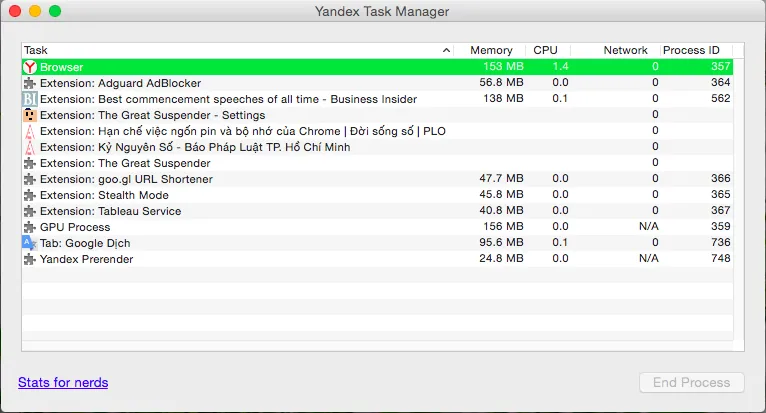
Task: Click the green zoom window button
Action: (x=55, y=11)
